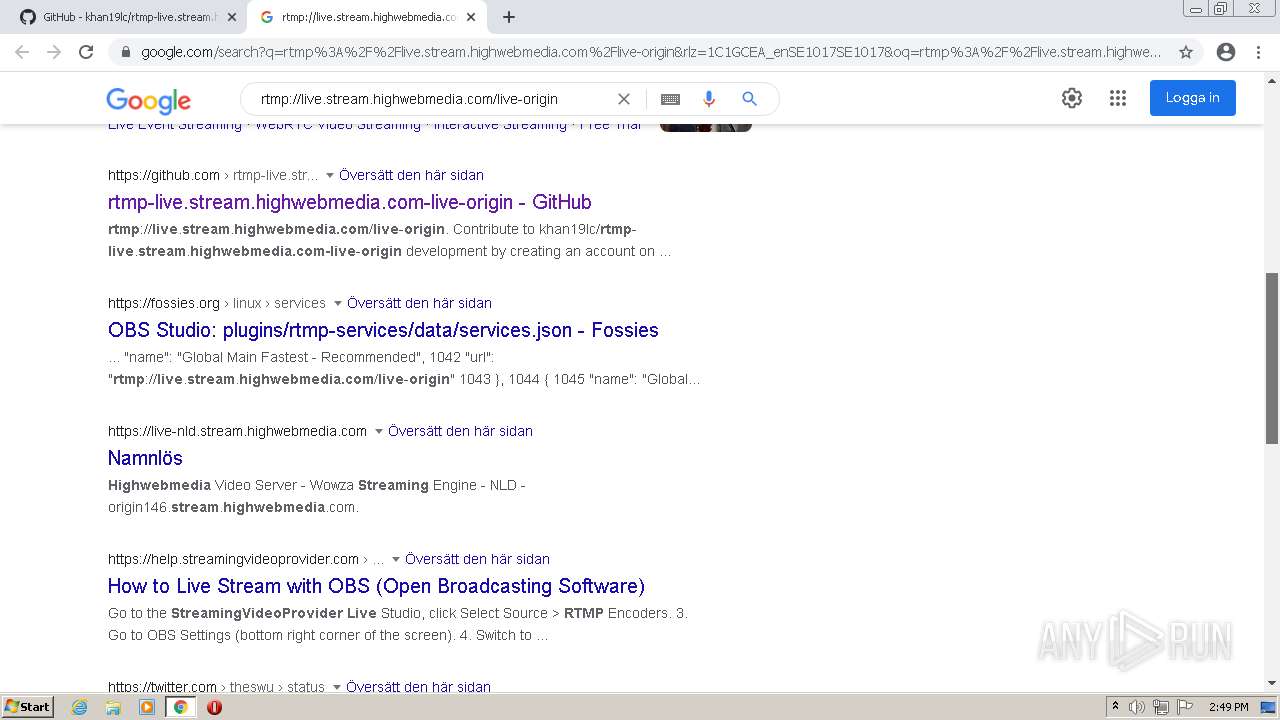Viewport: 1280px width, 720px height.
Task: Open Windows Explorer folder from taskbar
Action: (113, 707)
